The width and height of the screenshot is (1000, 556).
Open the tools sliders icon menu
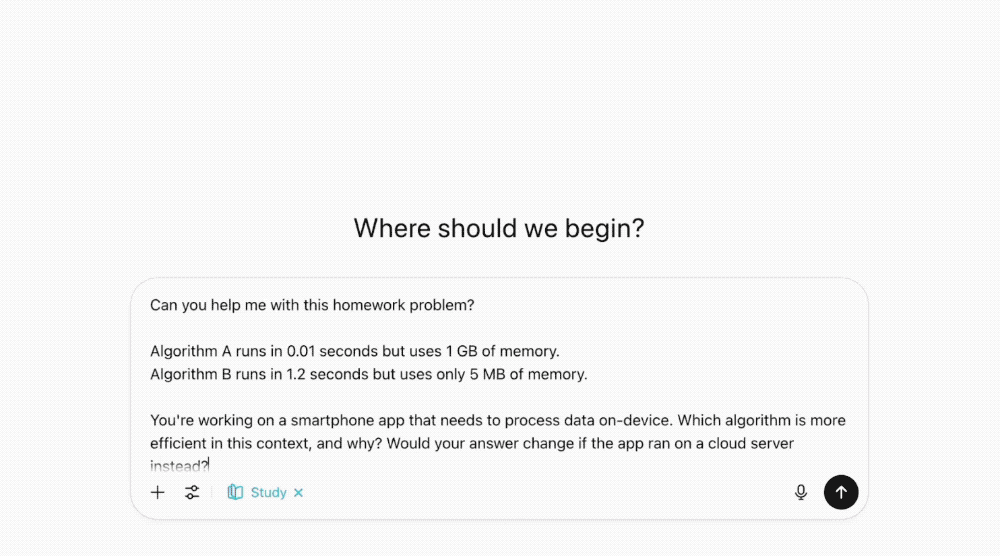[192, 492]
